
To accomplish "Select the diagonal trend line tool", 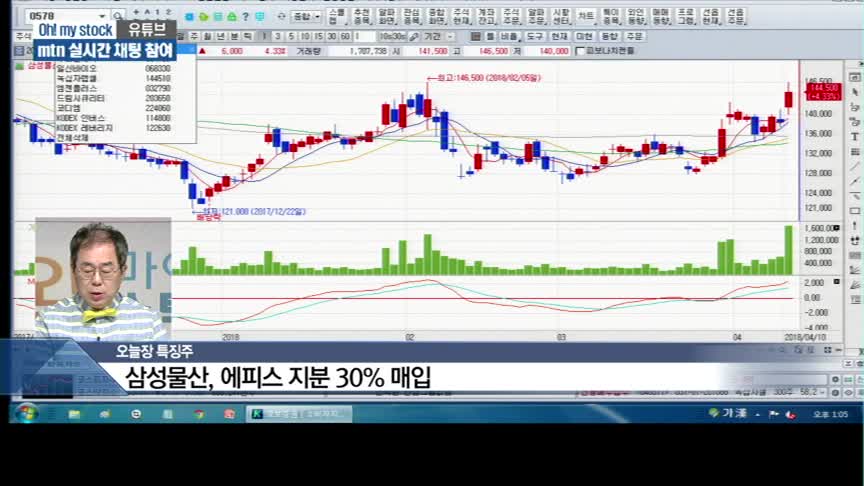I will coord(855,166).
